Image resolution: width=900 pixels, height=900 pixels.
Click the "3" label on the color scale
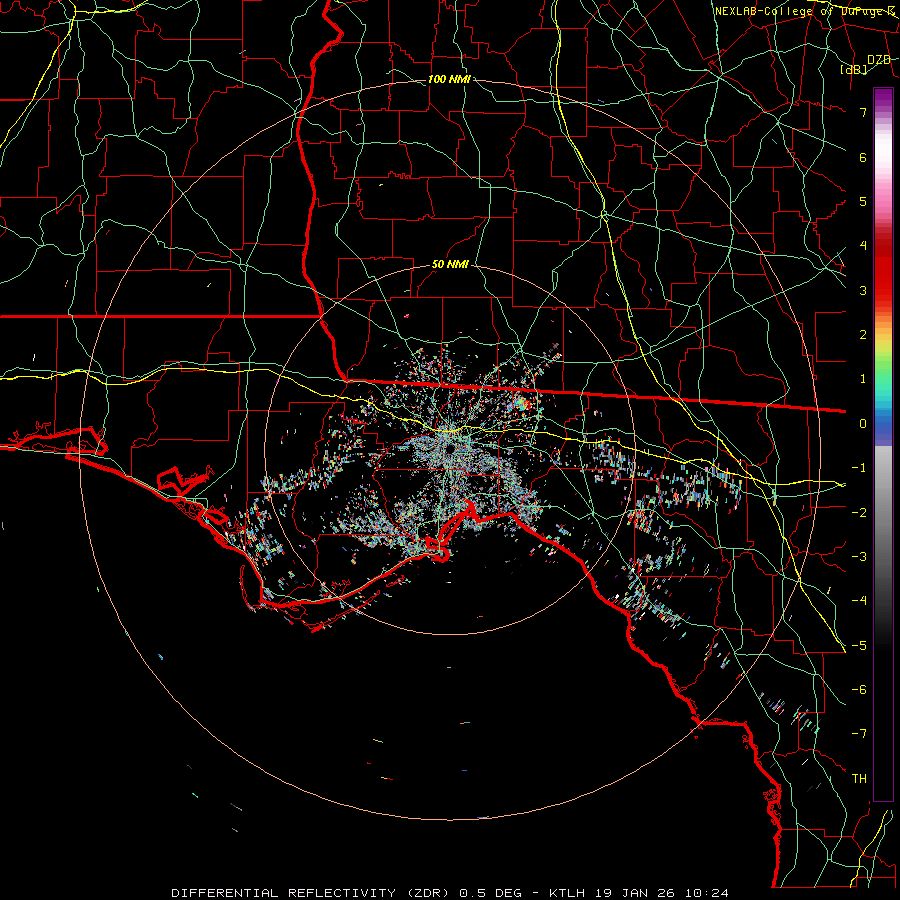coord(863,290)
